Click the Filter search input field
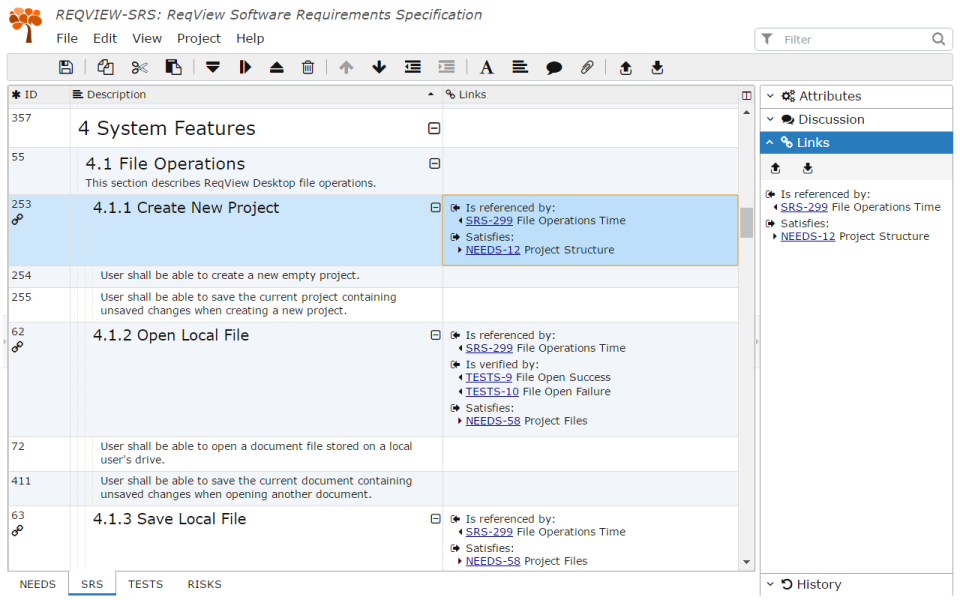Viewport: 960px width, 600px height. click(x=853, y=39)
